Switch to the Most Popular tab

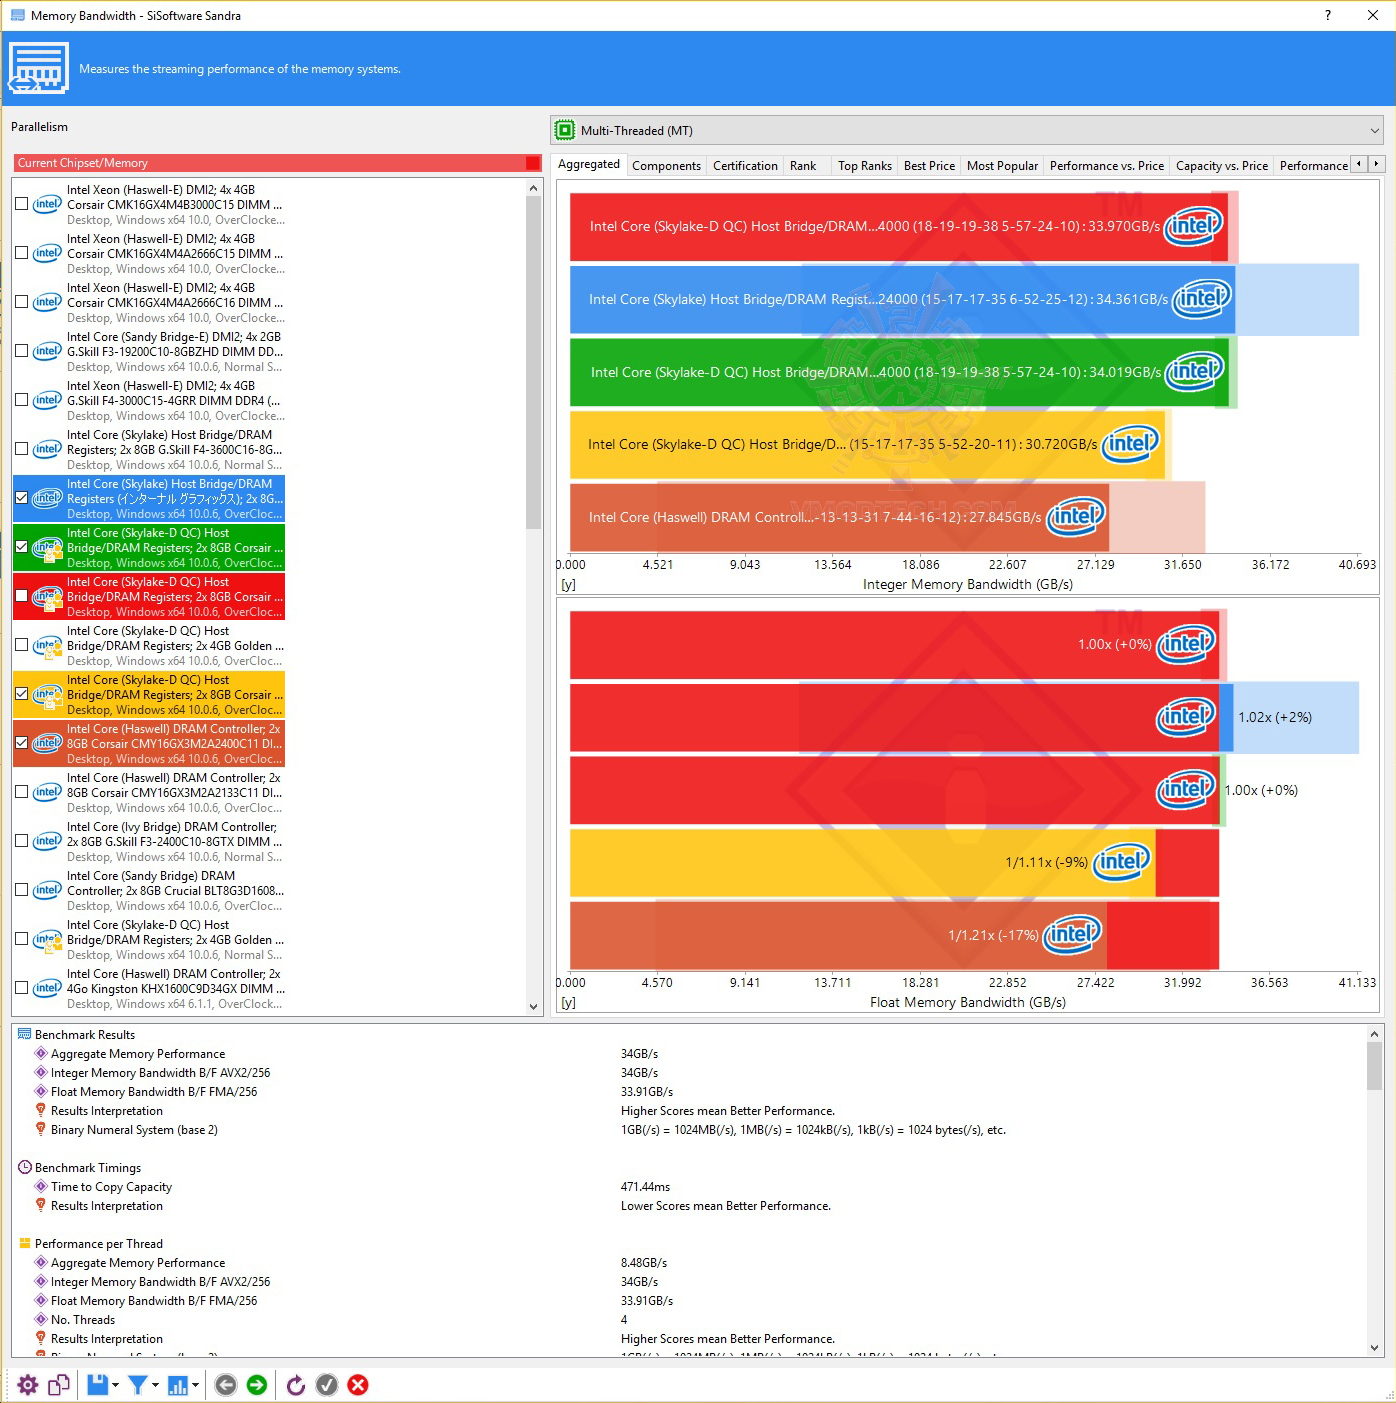coord(1002,166)
